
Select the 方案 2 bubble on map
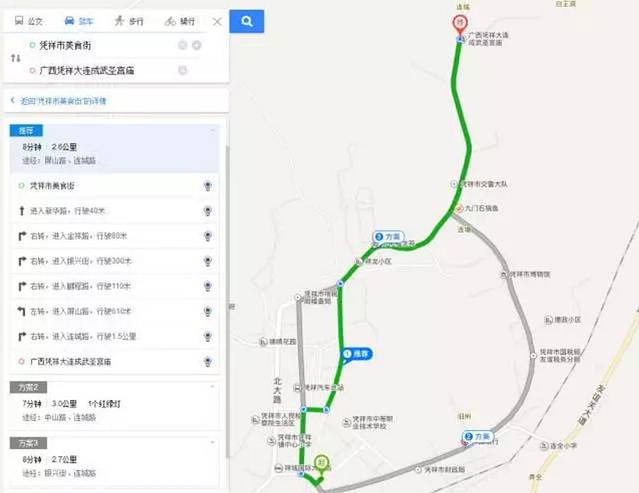478,437
